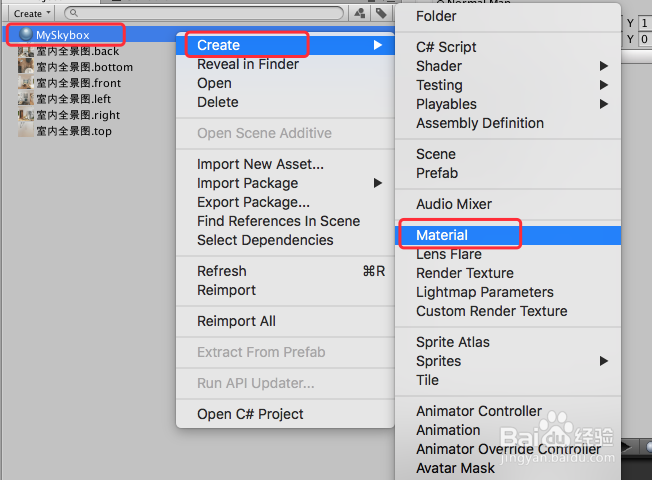
Task: Open the Create dropdown in Project toolbar
Action: [x=32, y=13]
